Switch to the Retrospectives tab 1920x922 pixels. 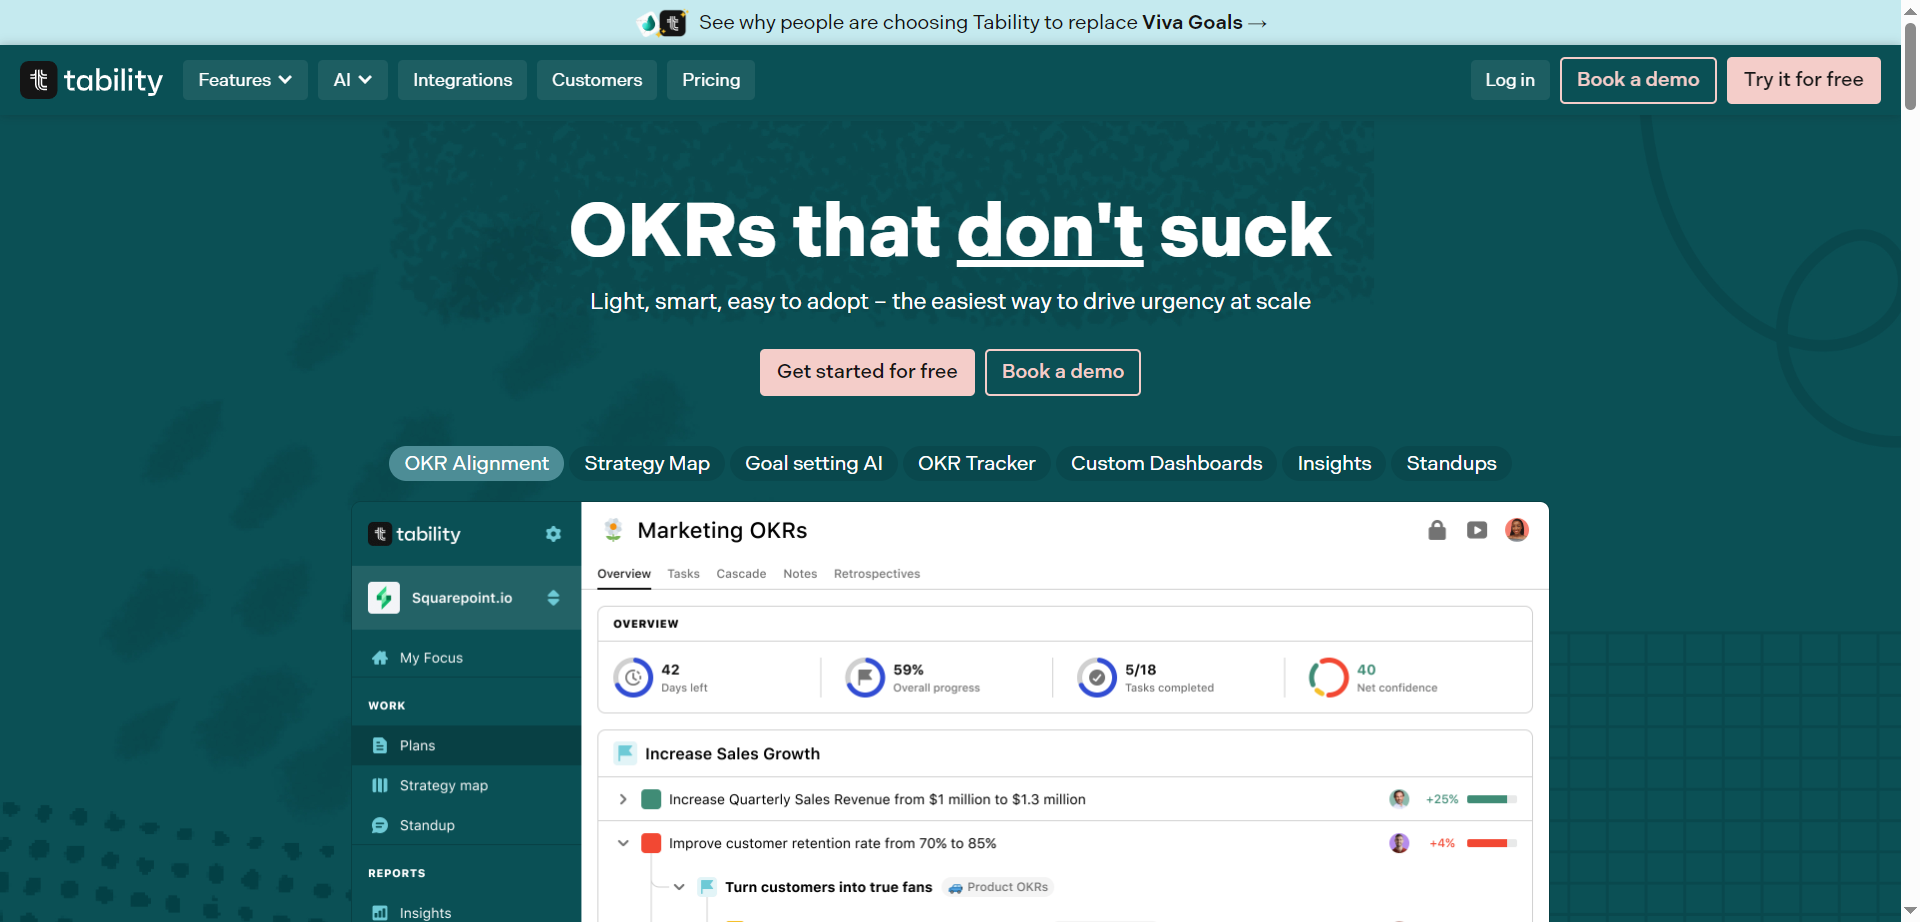click(877, 574)
